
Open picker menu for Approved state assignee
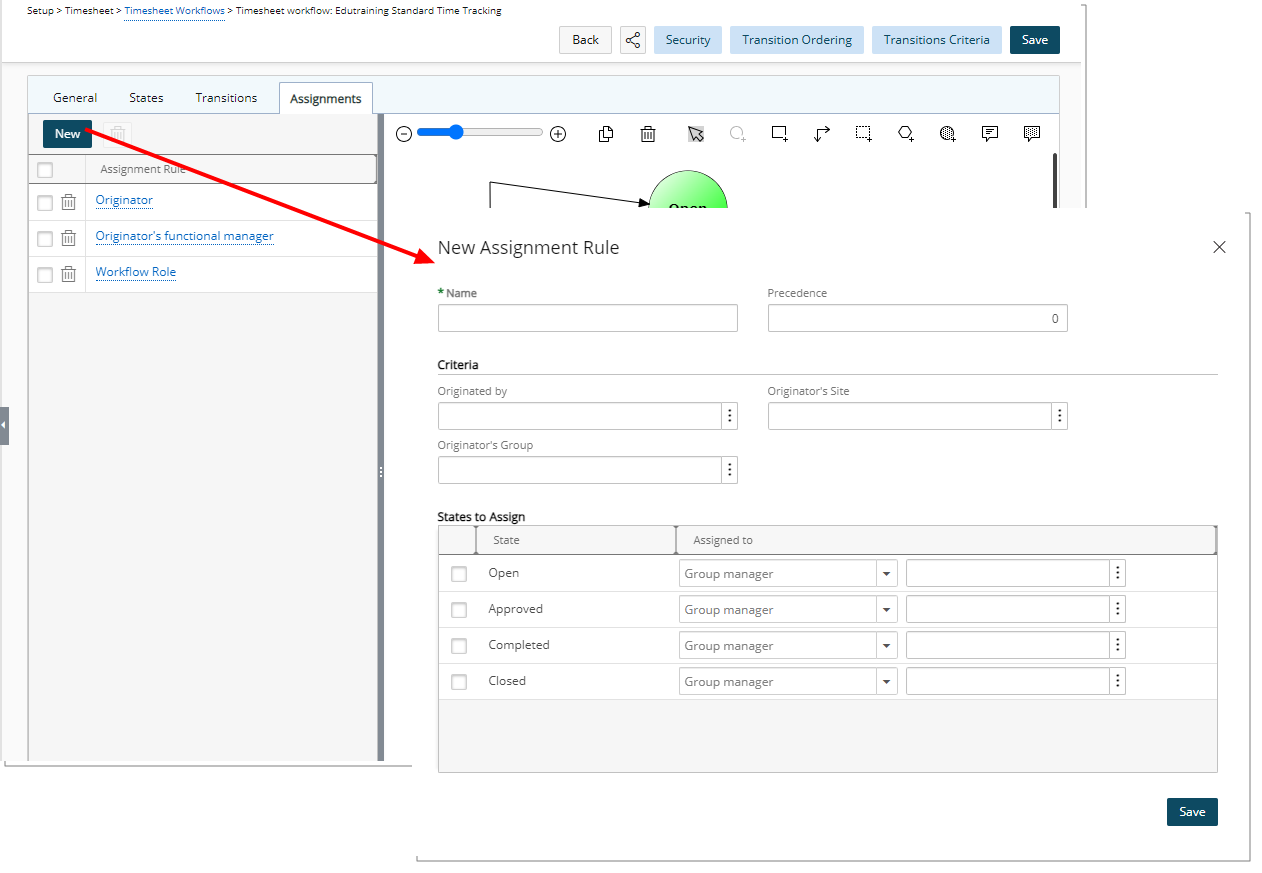click(x=1118, y=609)
